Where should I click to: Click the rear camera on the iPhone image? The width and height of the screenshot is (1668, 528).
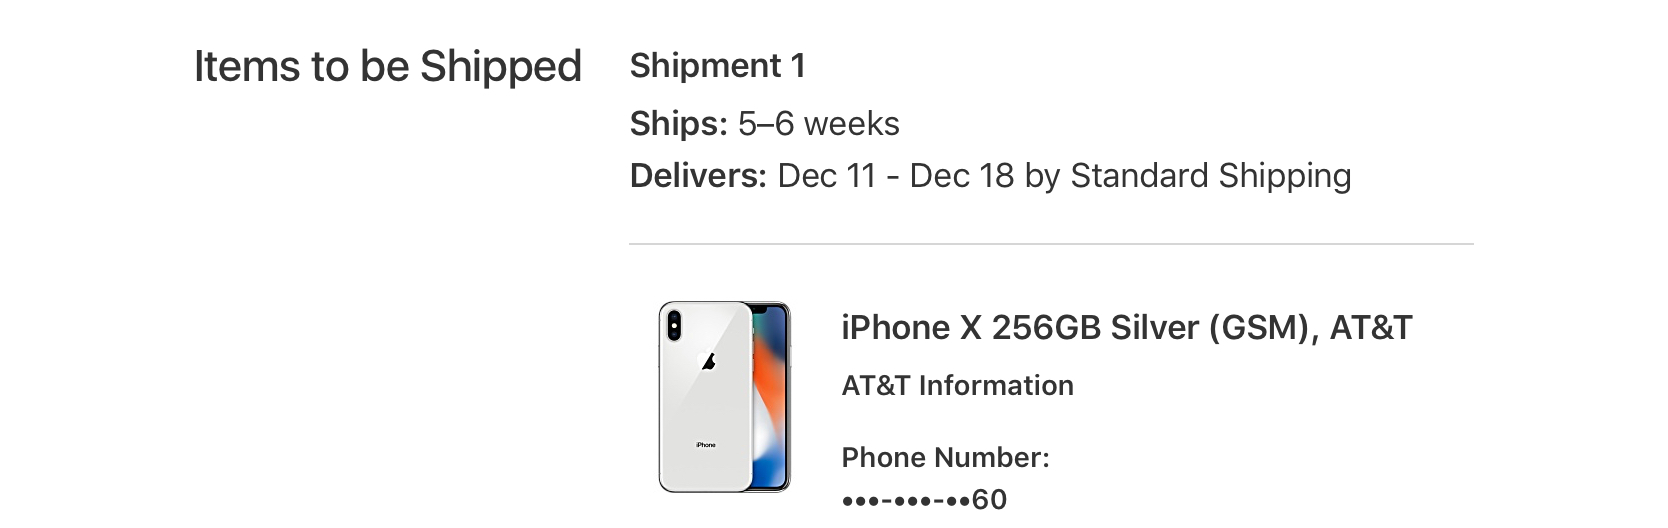[x=674, y=324]
